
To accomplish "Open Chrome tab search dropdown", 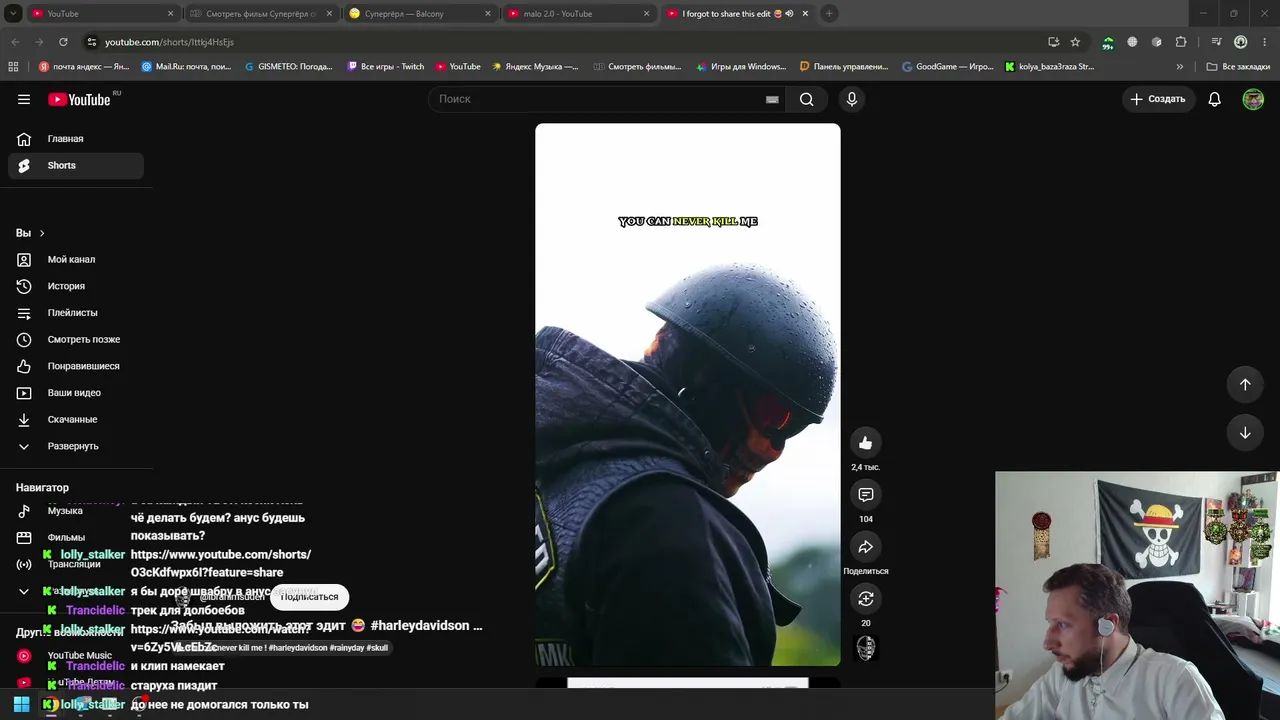I will click(x=13, y=14).
